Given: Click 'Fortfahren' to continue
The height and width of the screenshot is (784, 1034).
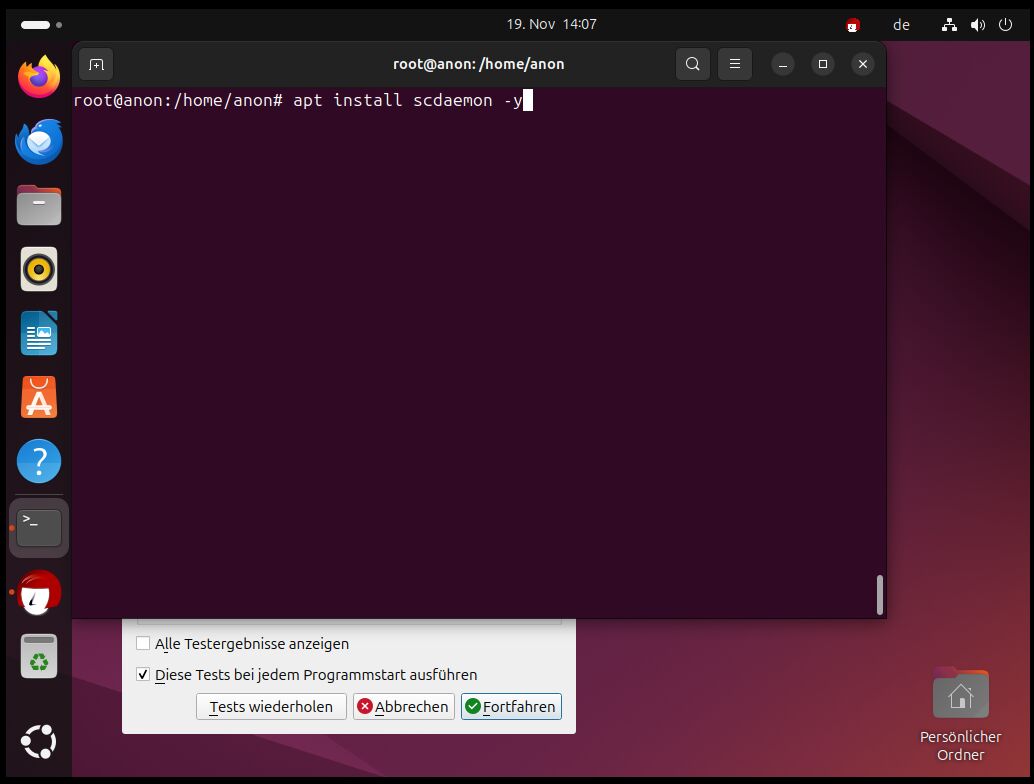Looking at the screenshot, I should (511, 706).
